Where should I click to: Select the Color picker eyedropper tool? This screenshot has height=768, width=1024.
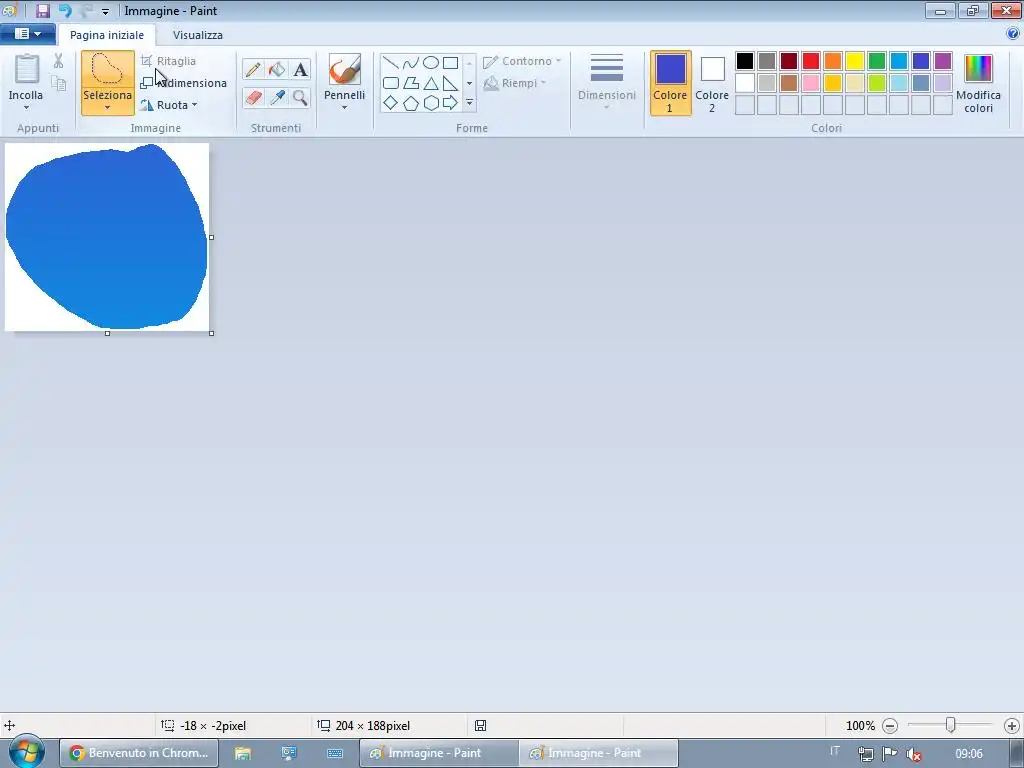click(x=277, y=98)
